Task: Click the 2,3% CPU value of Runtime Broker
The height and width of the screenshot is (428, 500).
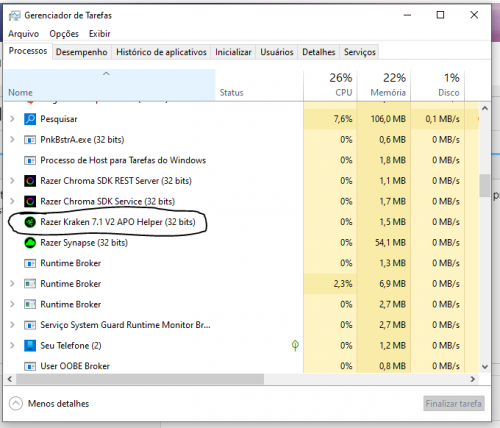Action: pyautogui.click(x=343, y=284)
